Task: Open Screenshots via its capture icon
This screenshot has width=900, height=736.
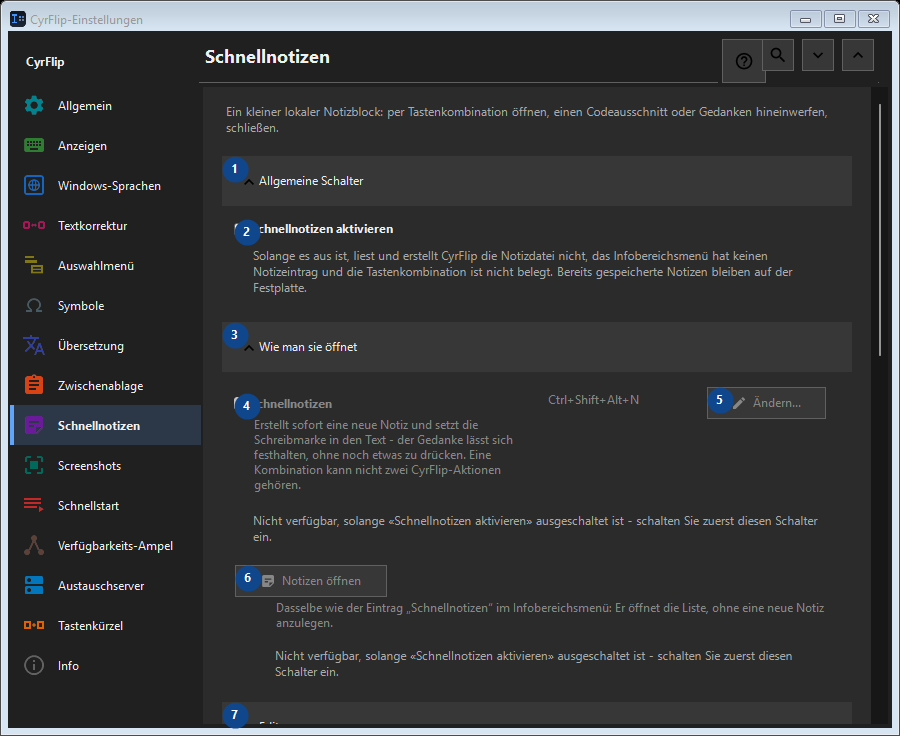Action: click(34, 465)
